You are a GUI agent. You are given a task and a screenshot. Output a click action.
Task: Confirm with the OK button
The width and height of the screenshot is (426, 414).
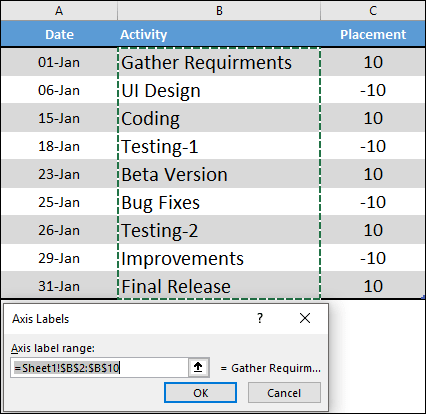pos(200,393)
